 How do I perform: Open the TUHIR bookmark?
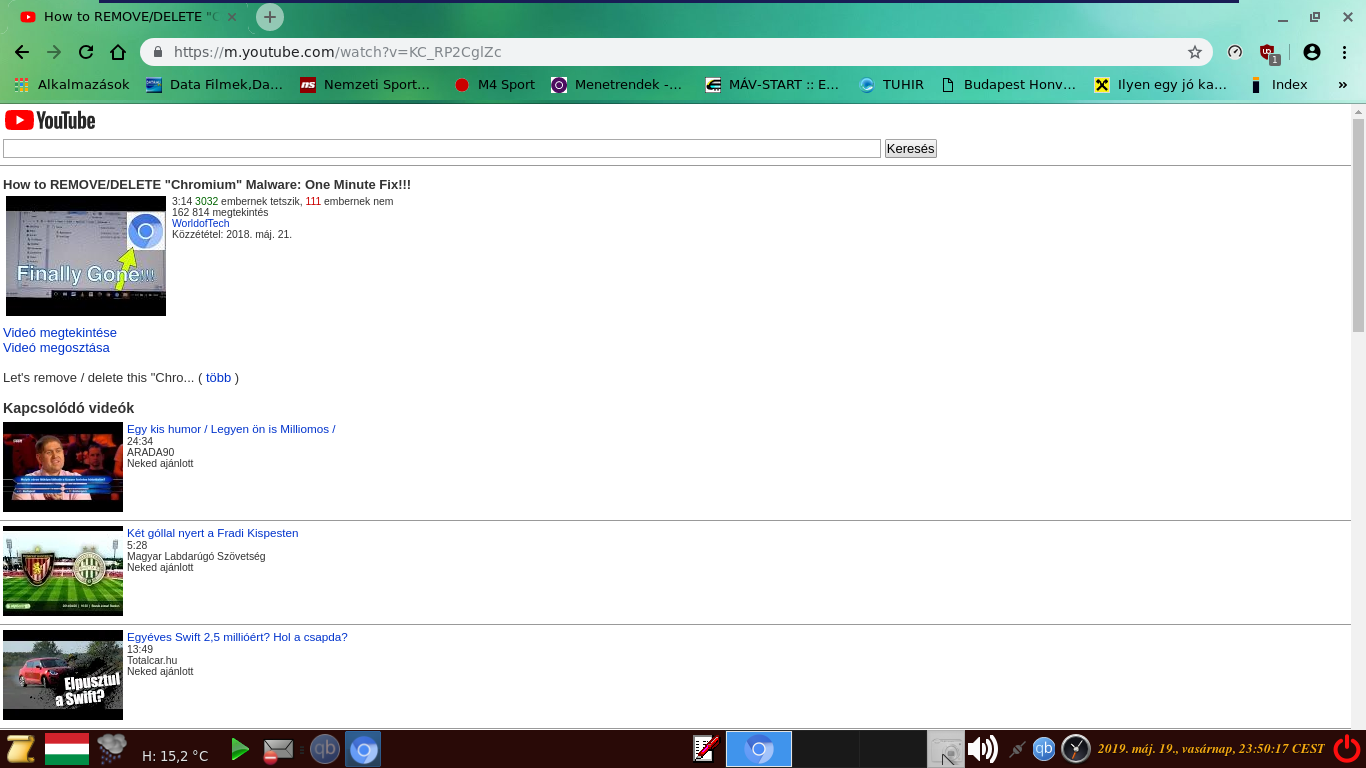pyautogui.click(x=891, y=85)
